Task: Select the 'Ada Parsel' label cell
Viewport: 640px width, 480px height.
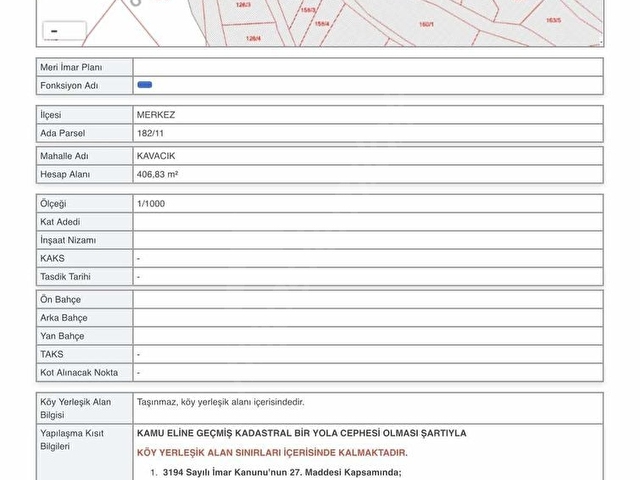Action: pos(84,133)
